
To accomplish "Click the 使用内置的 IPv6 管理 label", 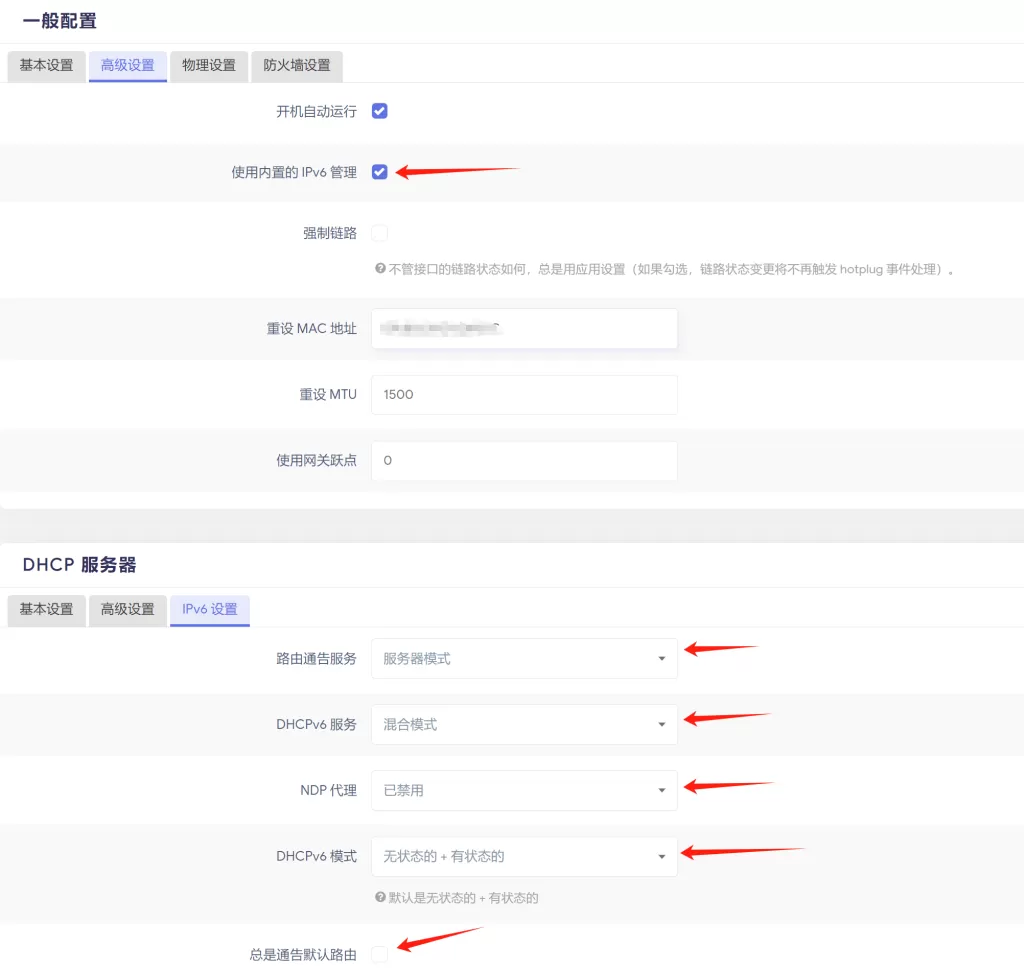I will [294, 172].
